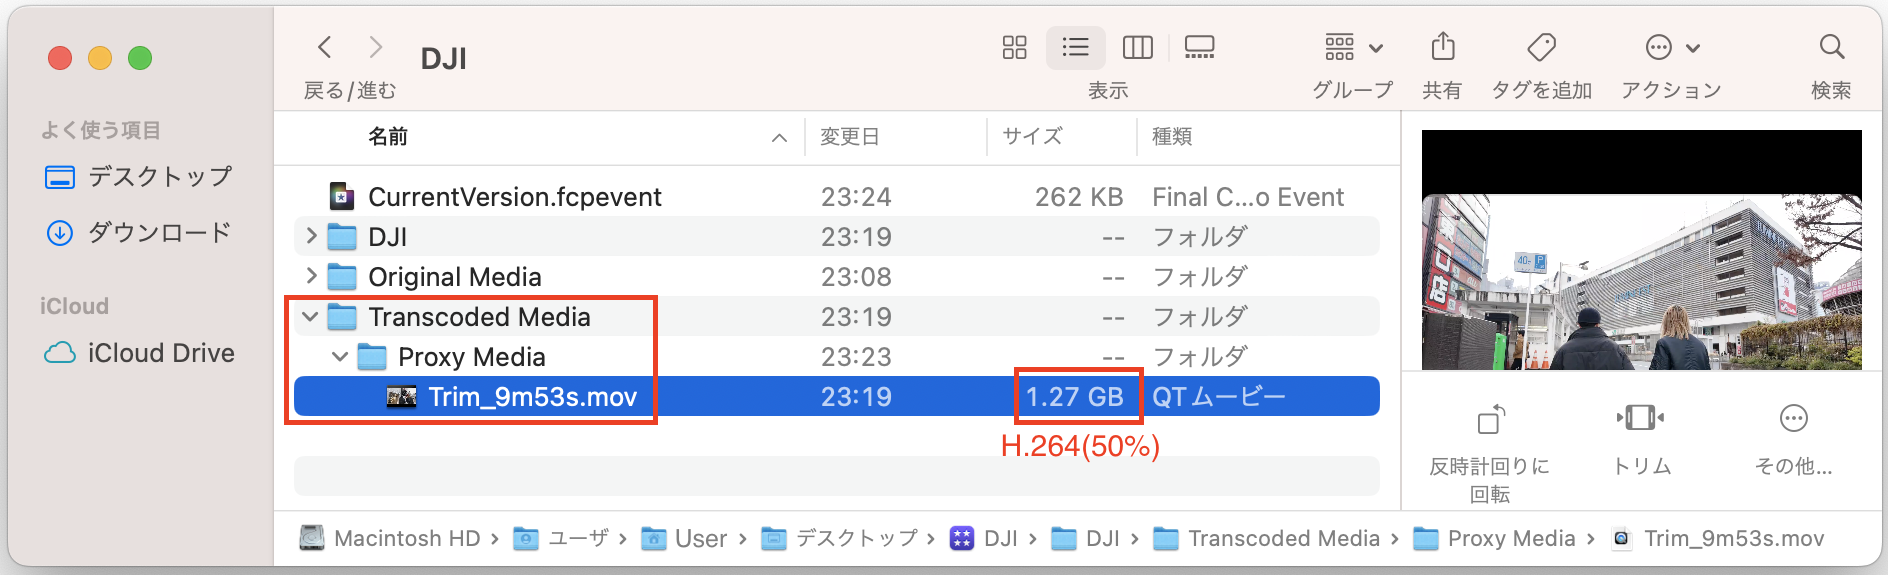Click the Trim quick action icon
This screenshot has height=575, width=1888.
tap(1640, 418)
